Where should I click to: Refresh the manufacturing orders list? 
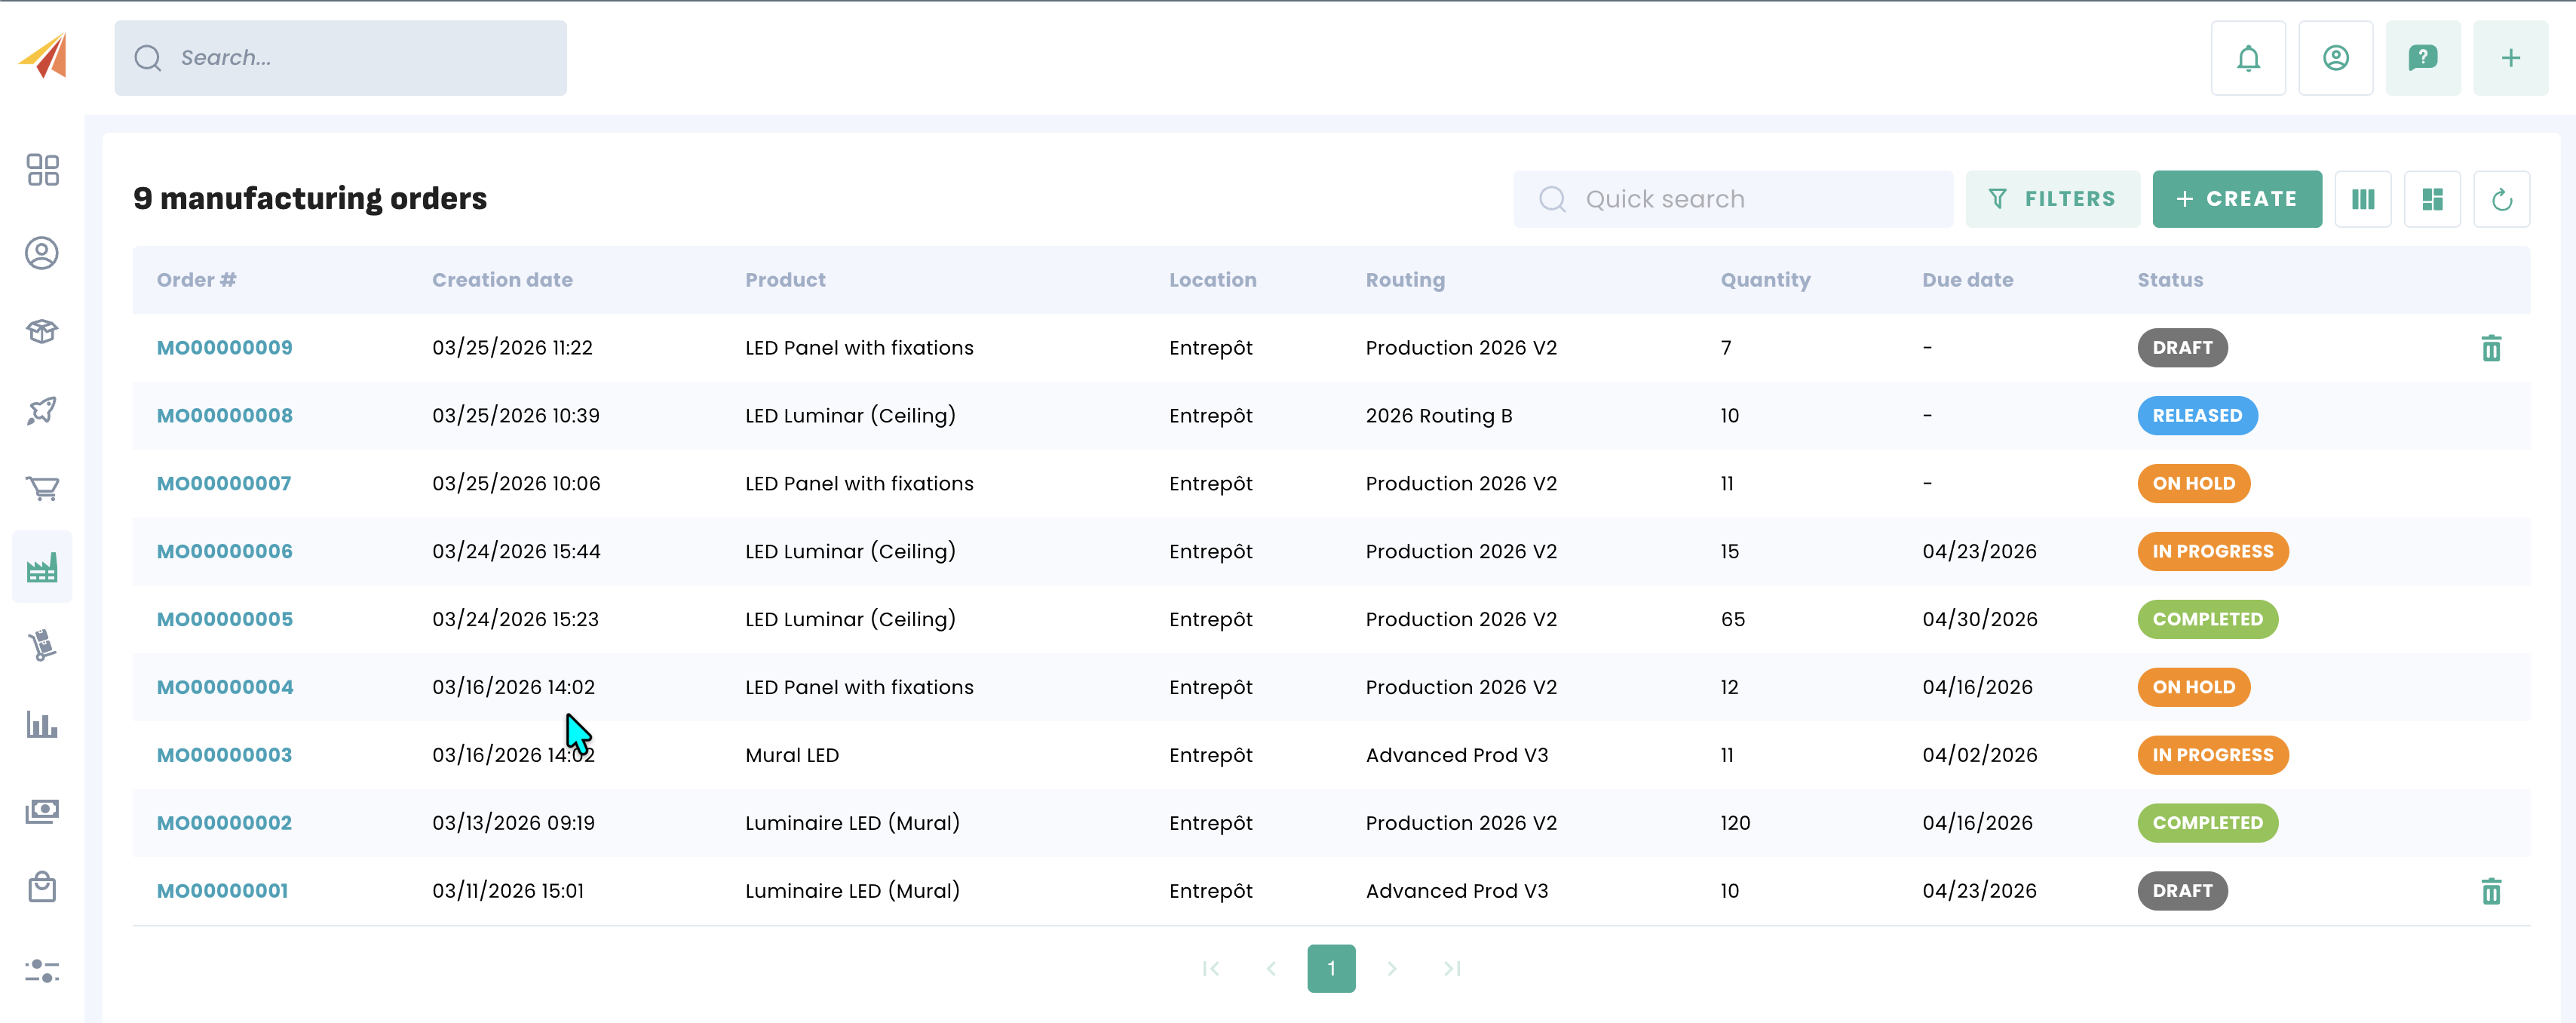click(x=2501, y=199)
